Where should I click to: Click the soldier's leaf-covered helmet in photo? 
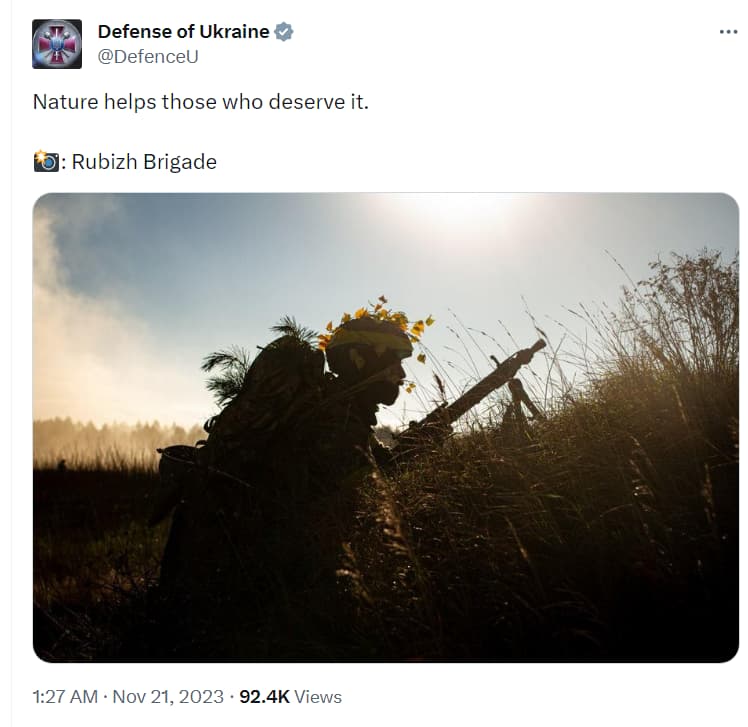[371, 333]
